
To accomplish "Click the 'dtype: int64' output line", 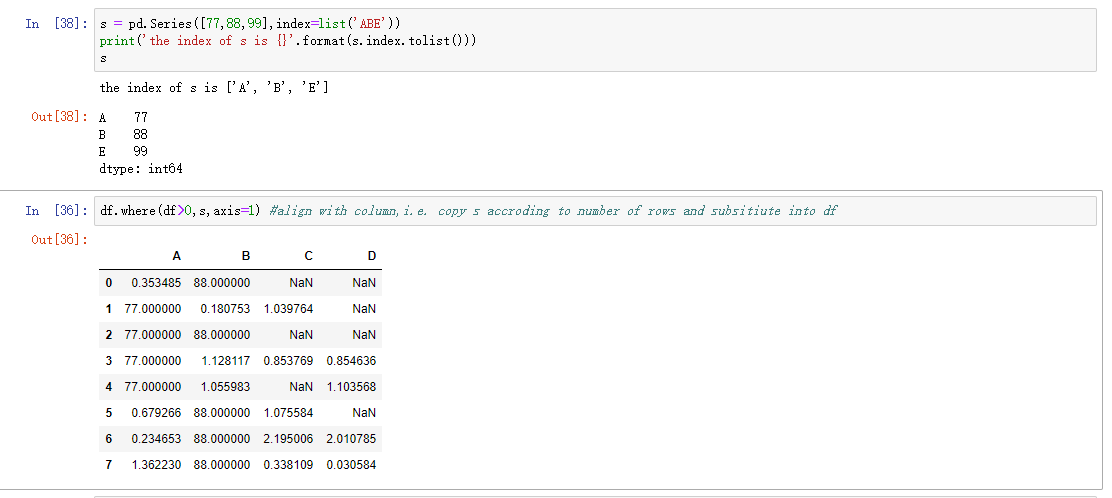I will [141, 169].
